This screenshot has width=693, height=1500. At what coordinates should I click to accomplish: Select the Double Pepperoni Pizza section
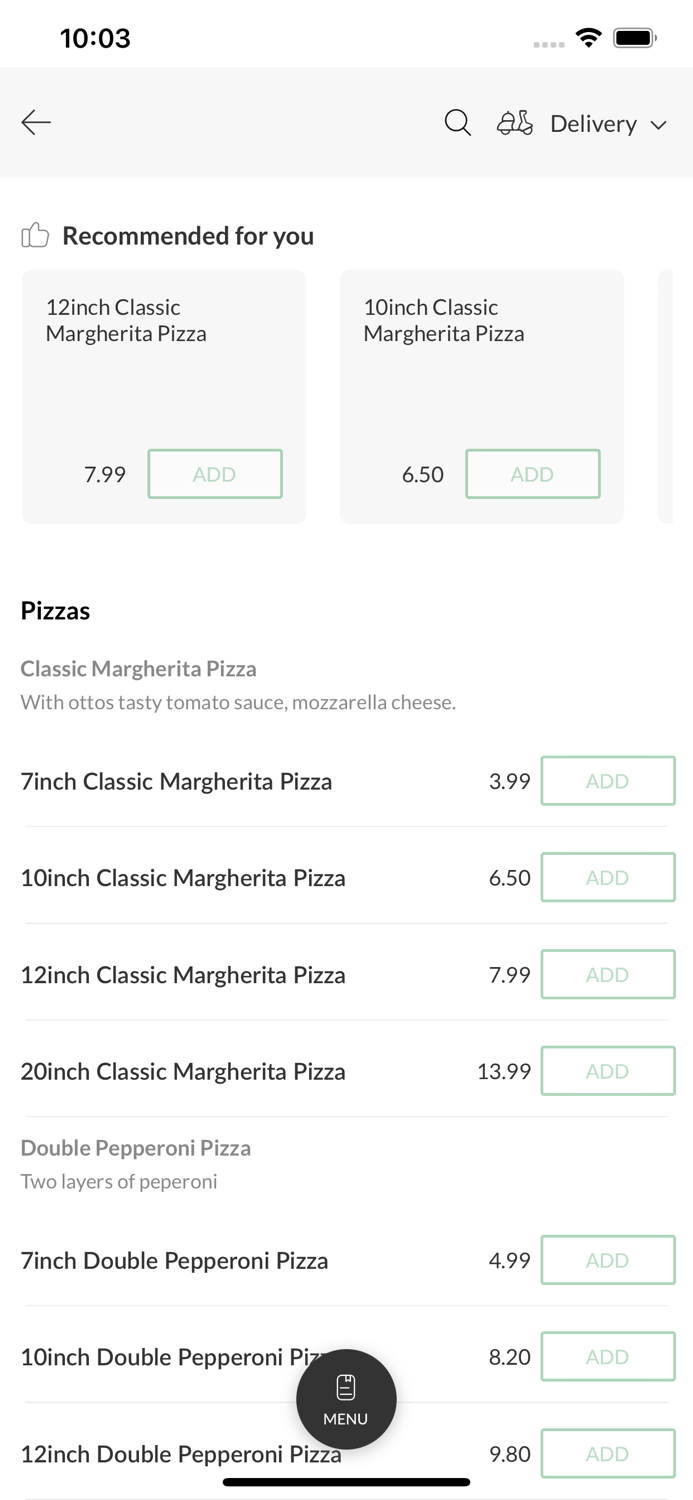click(136, 1147)
